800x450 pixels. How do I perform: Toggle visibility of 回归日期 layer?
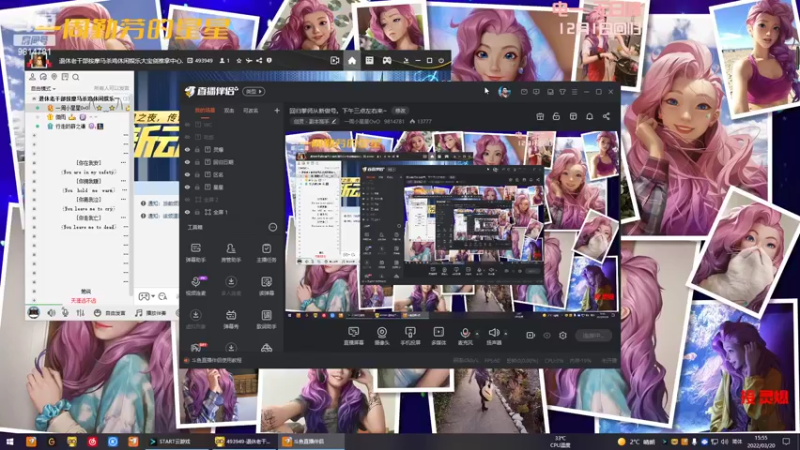(x=187, y=162)
